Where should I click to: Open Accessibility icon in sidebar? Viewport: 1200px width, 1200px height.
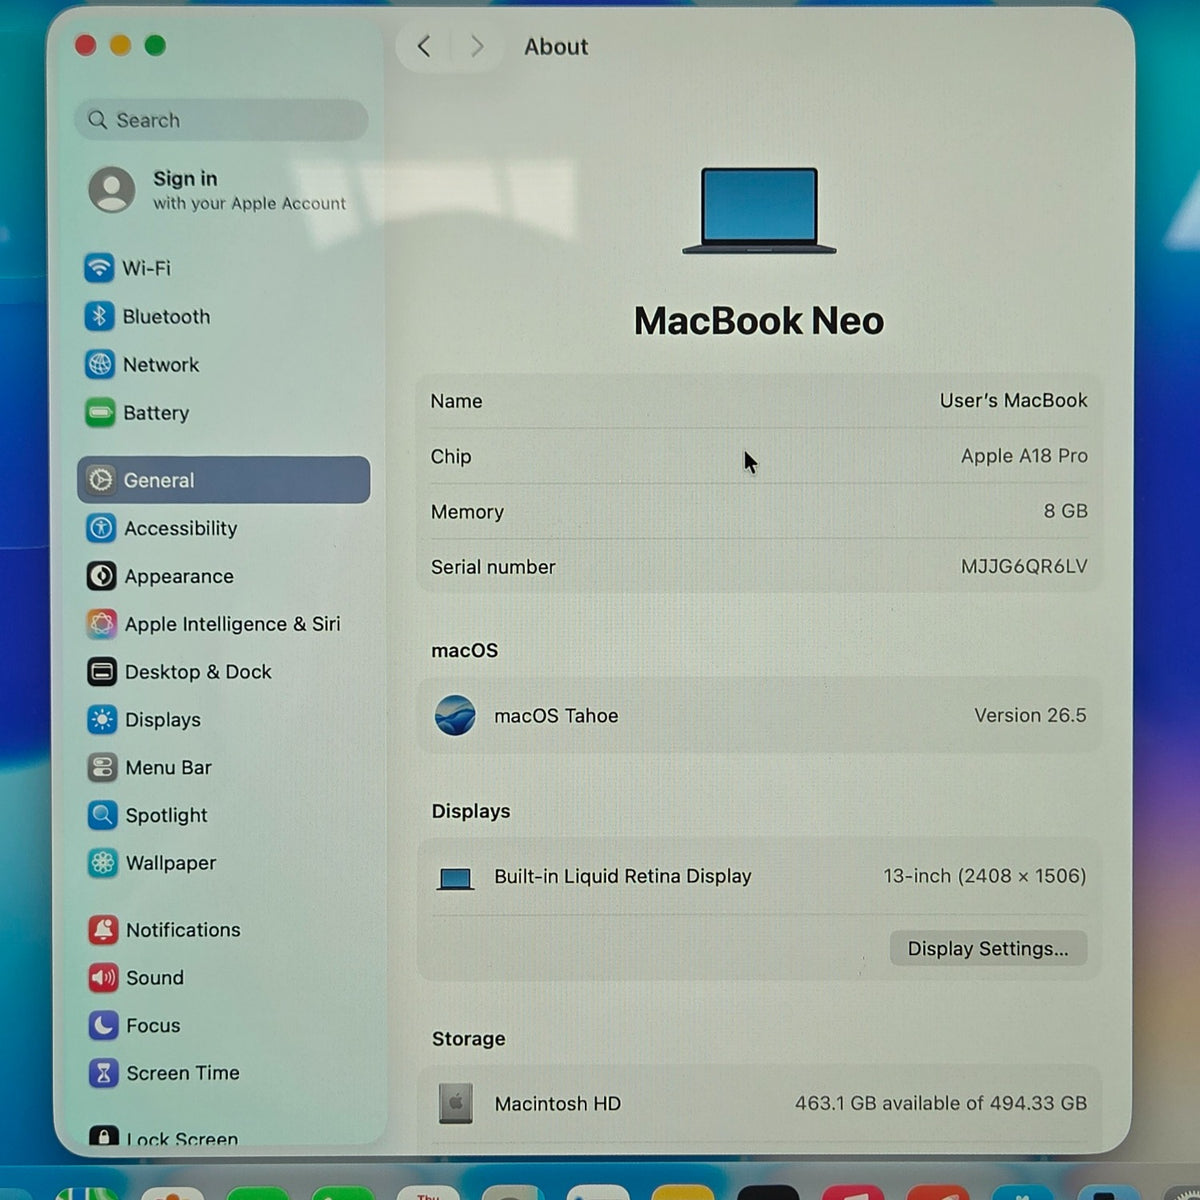coord(101,528)
